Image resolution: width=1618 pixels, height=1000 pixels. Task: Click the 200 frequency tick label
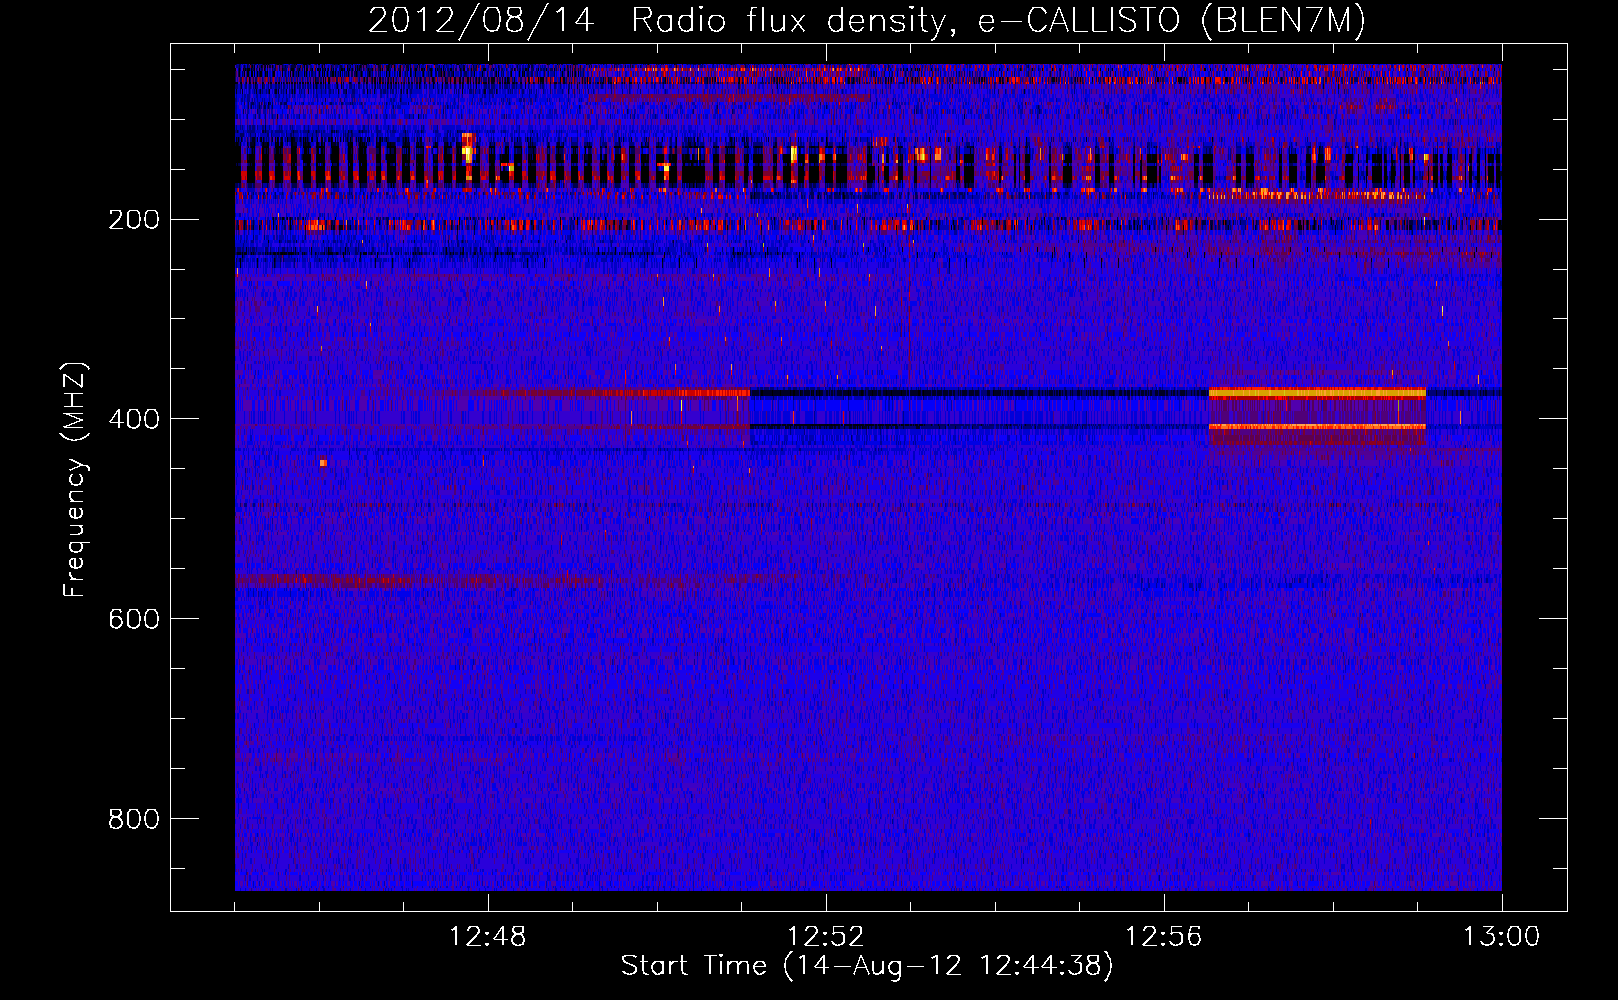point(134,219)
